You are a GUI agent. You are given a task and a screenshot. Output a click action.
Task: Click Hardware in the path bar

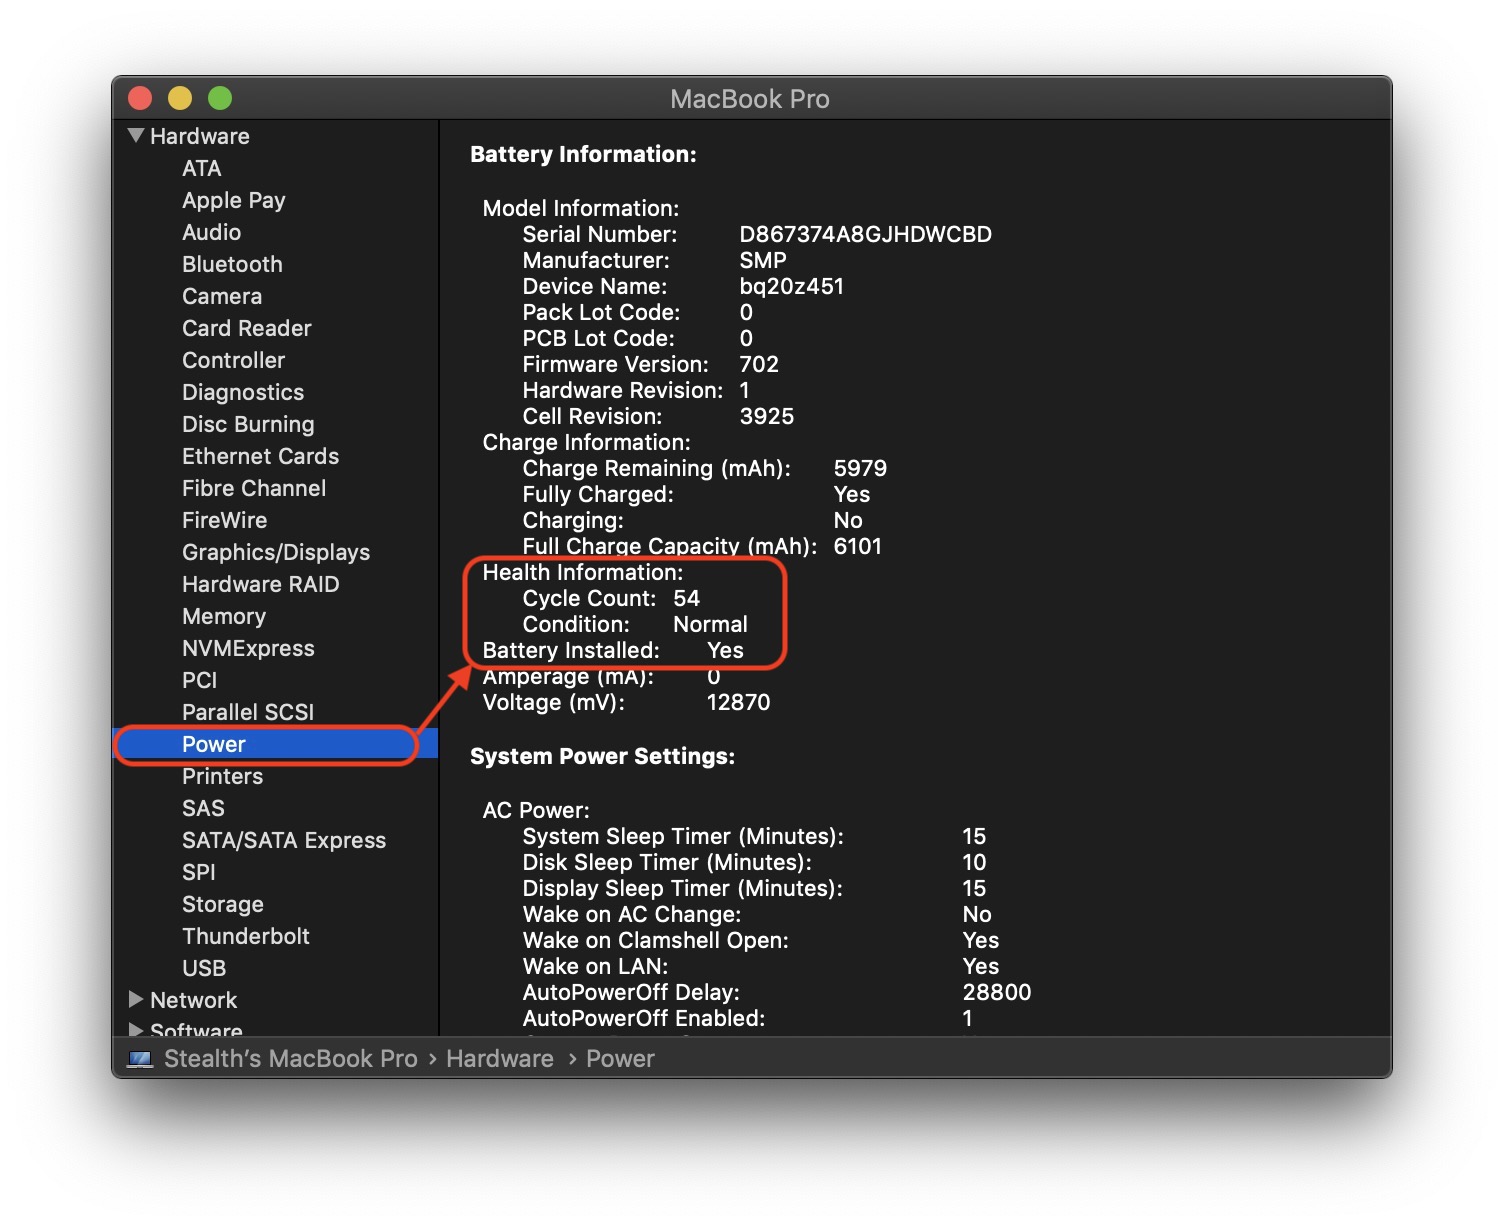499,1058
